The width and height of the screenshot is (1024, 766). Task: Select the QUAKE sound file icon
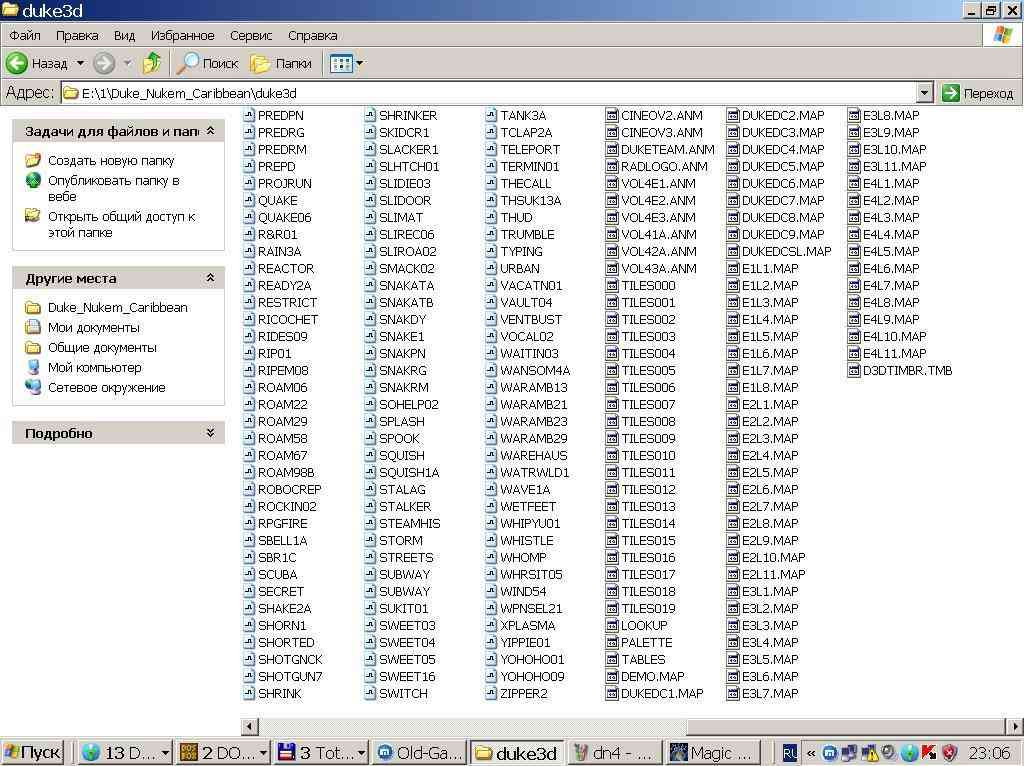click(249, 200)
